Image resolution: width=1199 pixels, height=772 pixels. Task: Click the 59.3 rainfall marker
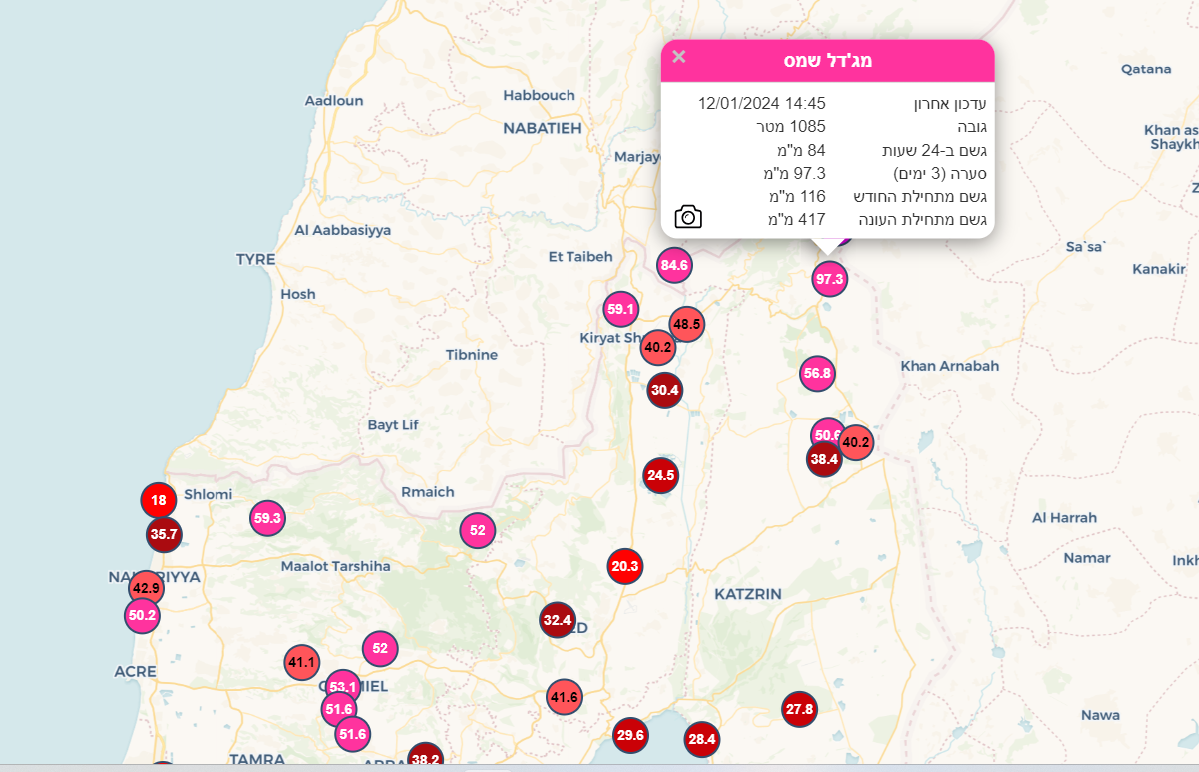coord(267,518)
